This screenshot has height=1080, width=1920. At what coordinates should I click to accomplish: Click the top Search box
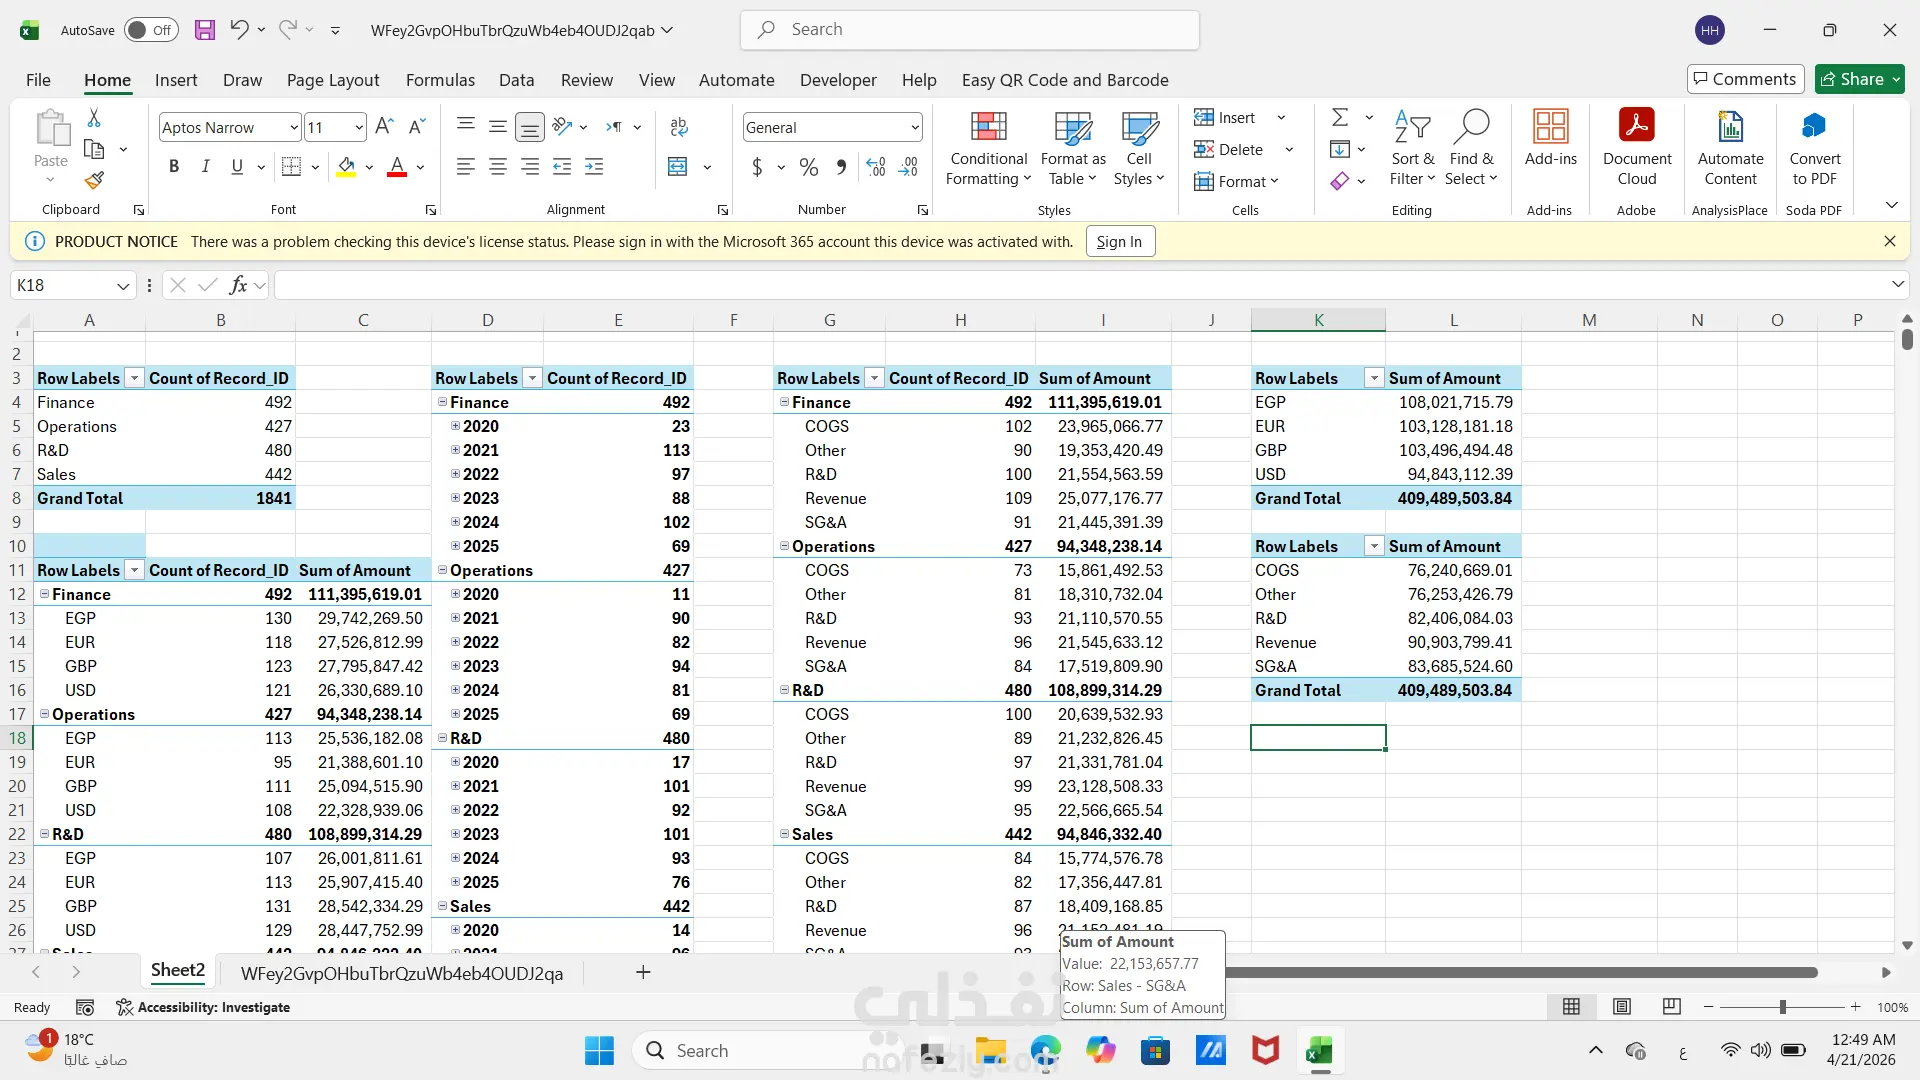(x=970, y=30)
